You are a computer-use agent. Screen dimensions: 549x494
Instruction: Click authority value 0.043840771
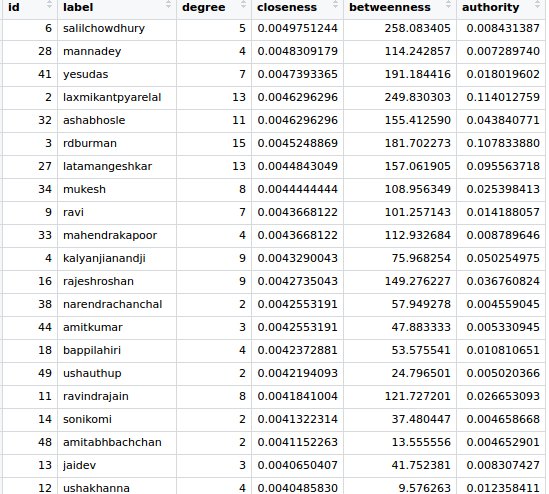click(503, 120)
